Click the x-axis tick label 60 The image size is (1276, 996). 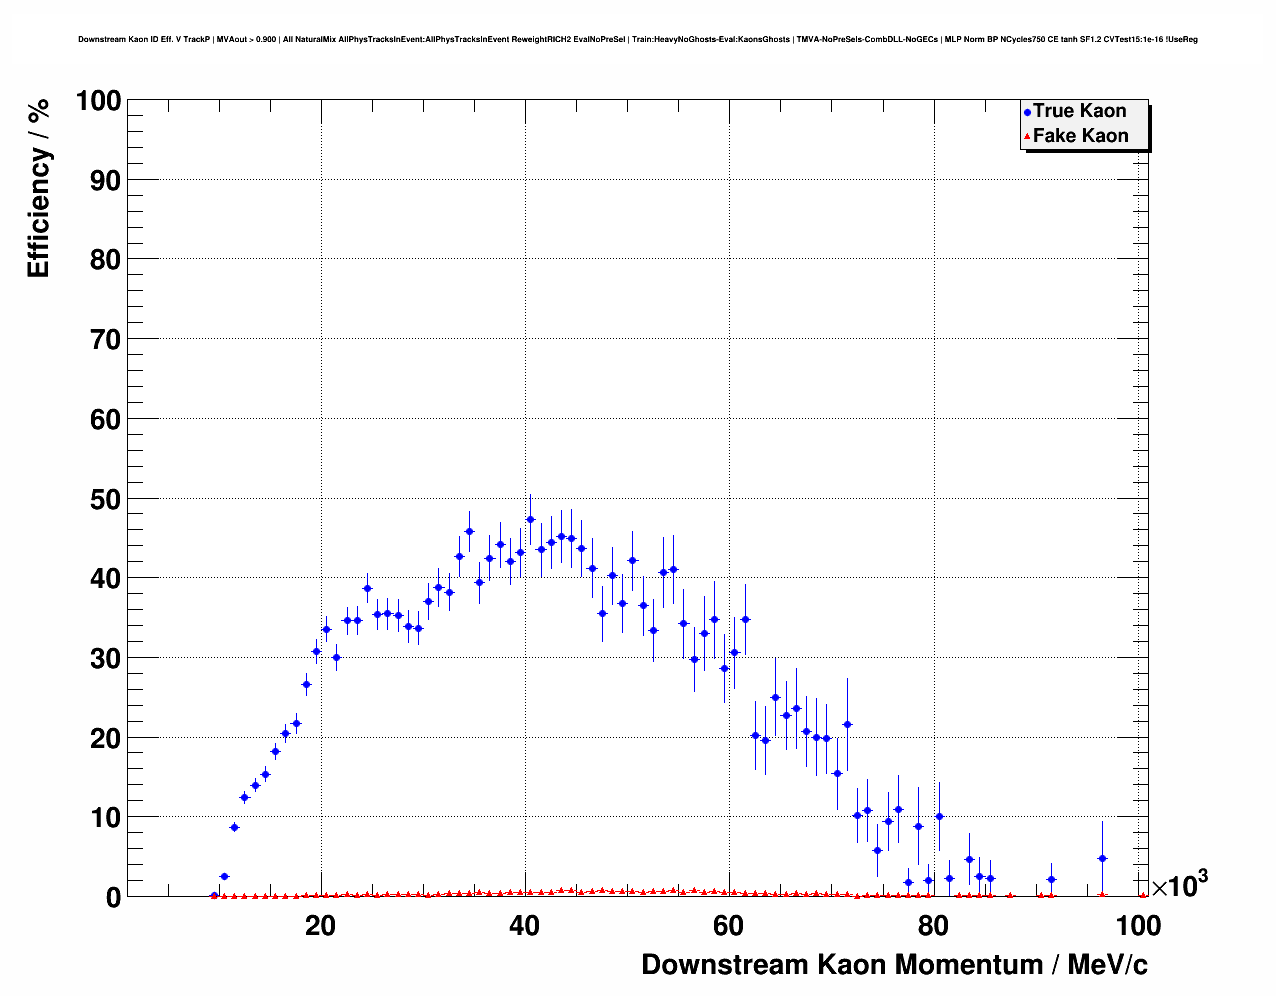point(729,926)
